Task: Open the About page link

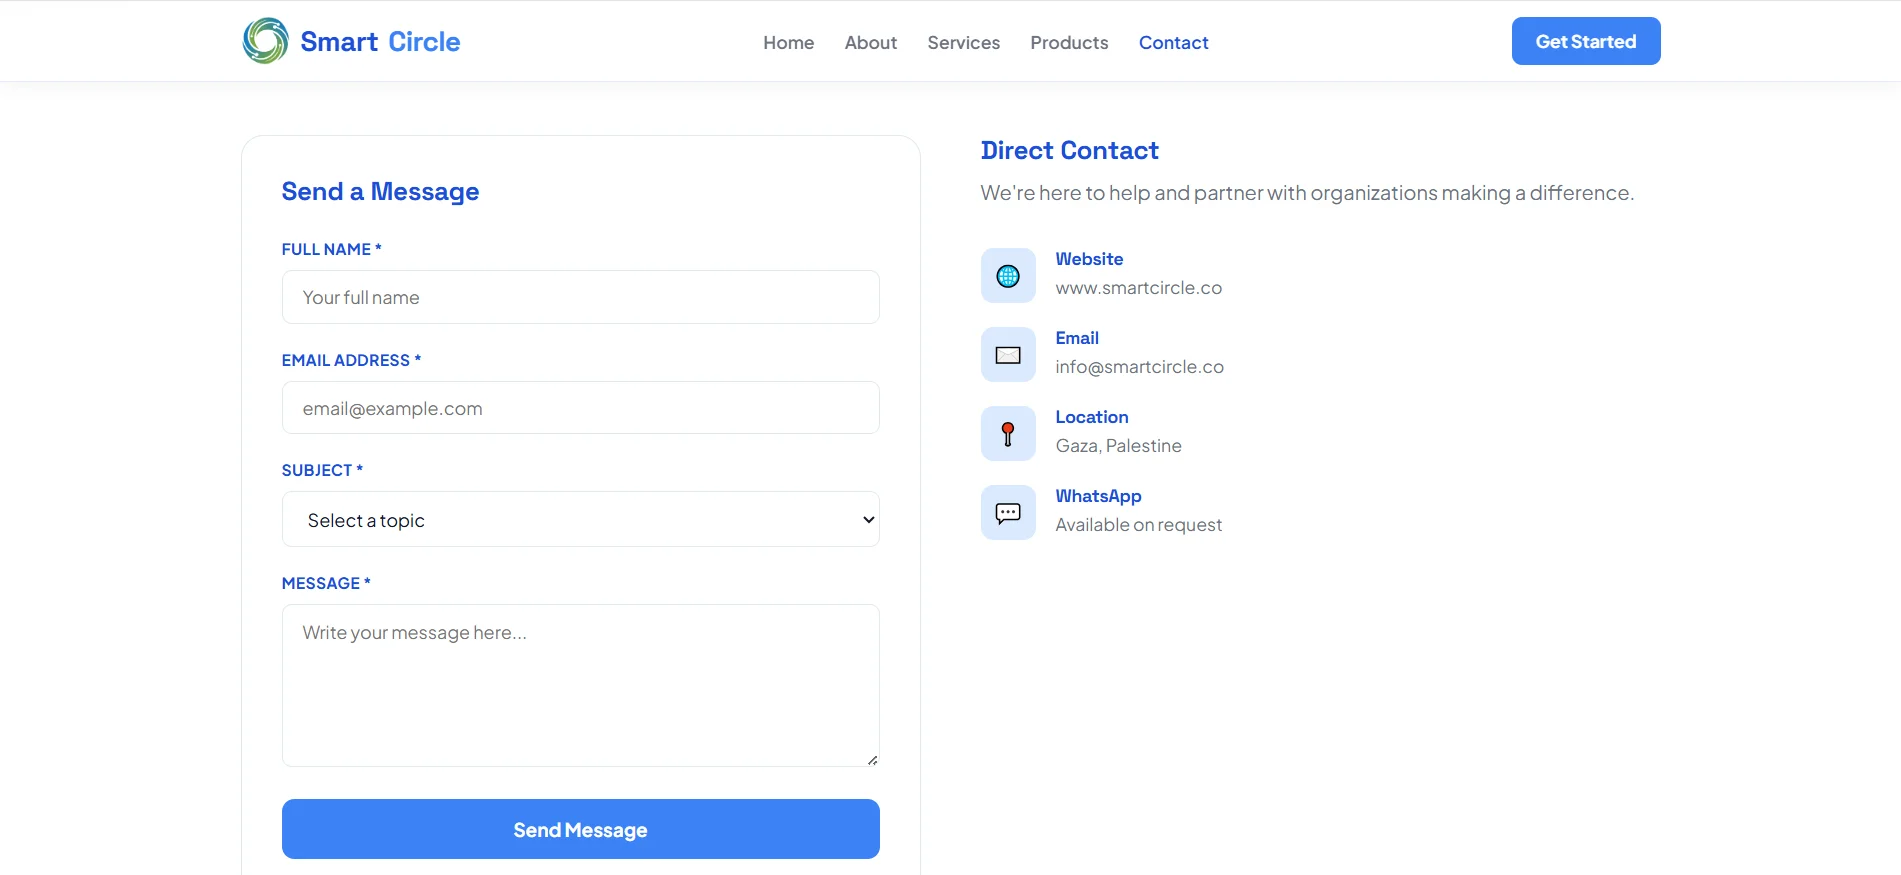Action: (x=870, y=42)
